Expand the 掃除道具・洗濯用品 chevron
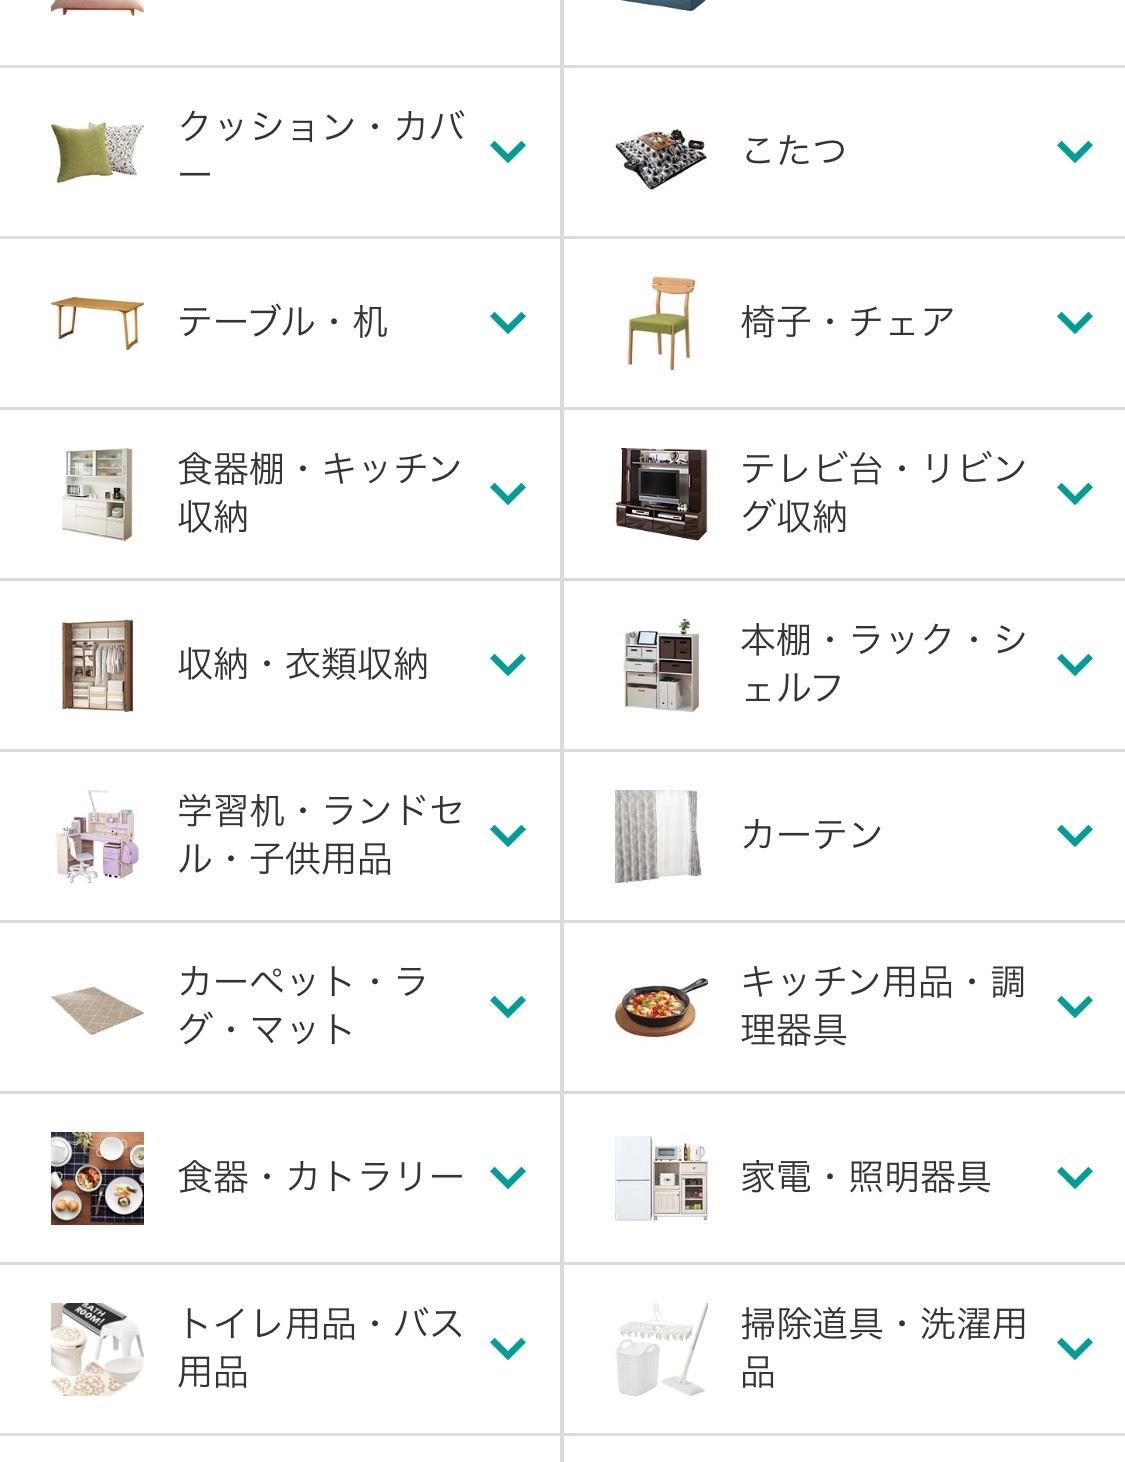 [x=1075, y=1349]
